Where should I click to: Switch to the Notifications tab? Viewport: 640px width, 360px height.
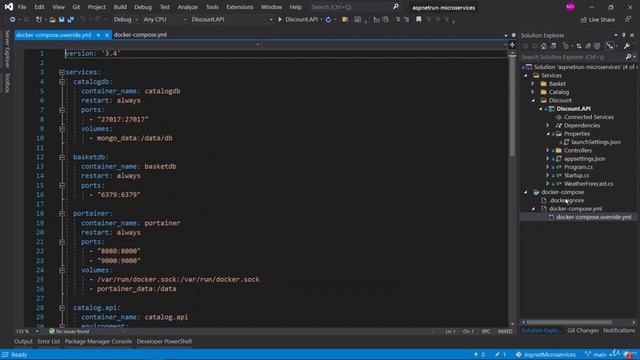619,331
